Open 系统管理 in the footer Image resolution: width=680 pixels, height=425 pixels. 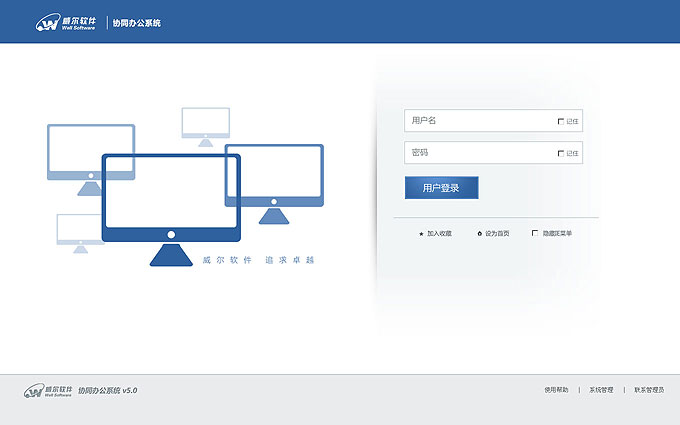(600, 390)
